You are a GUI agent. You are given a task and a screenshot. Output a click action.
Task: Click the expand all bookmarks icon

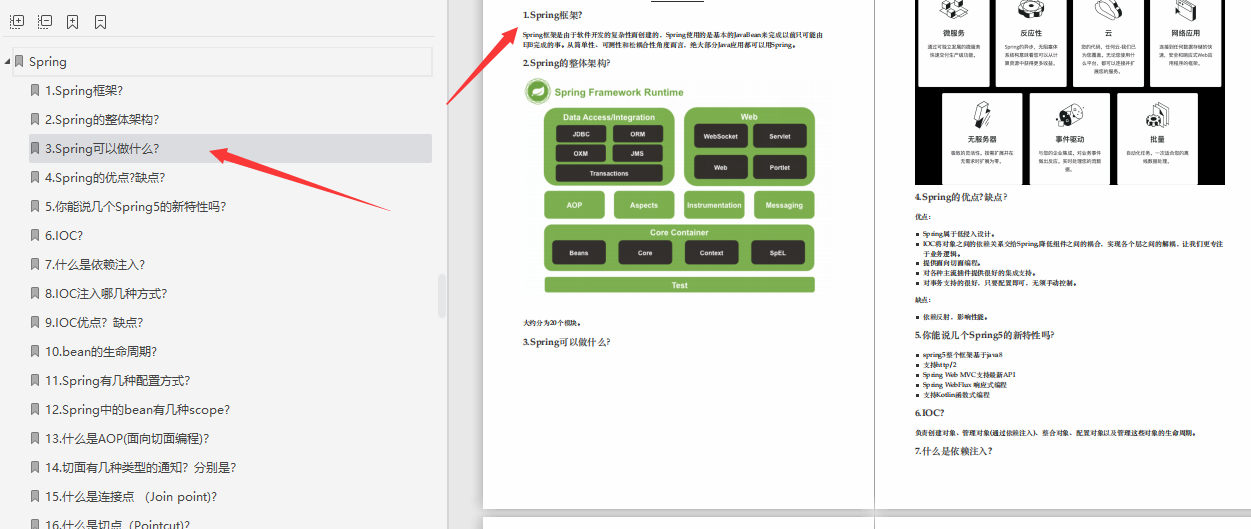[x=17, y=21]
